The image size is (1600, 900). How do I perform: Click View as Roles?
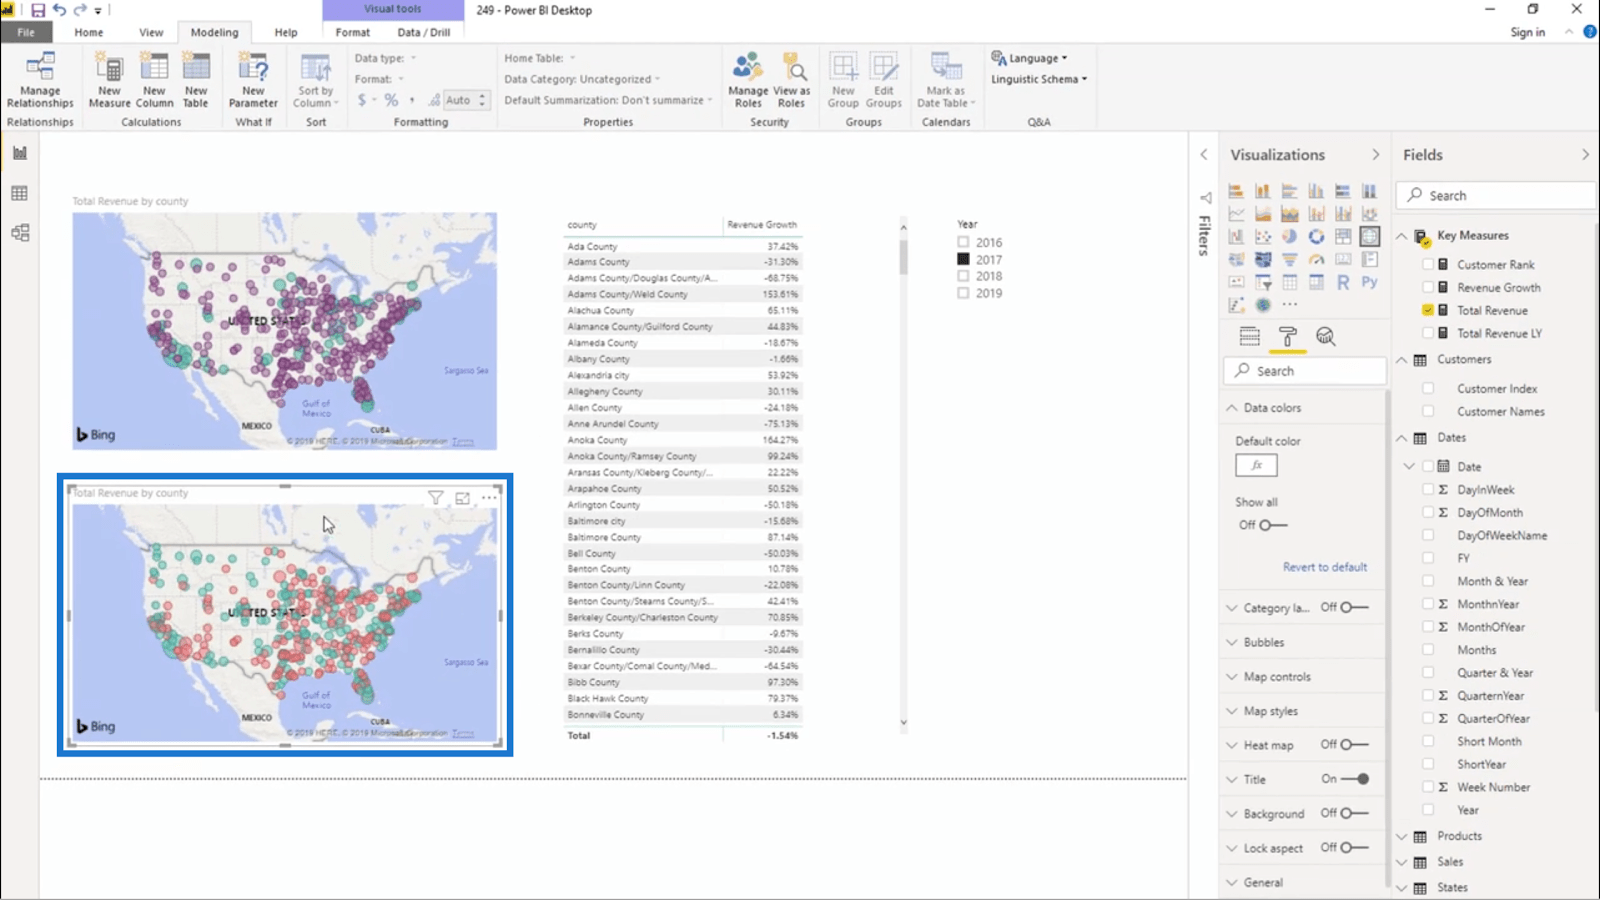point(791,80)
